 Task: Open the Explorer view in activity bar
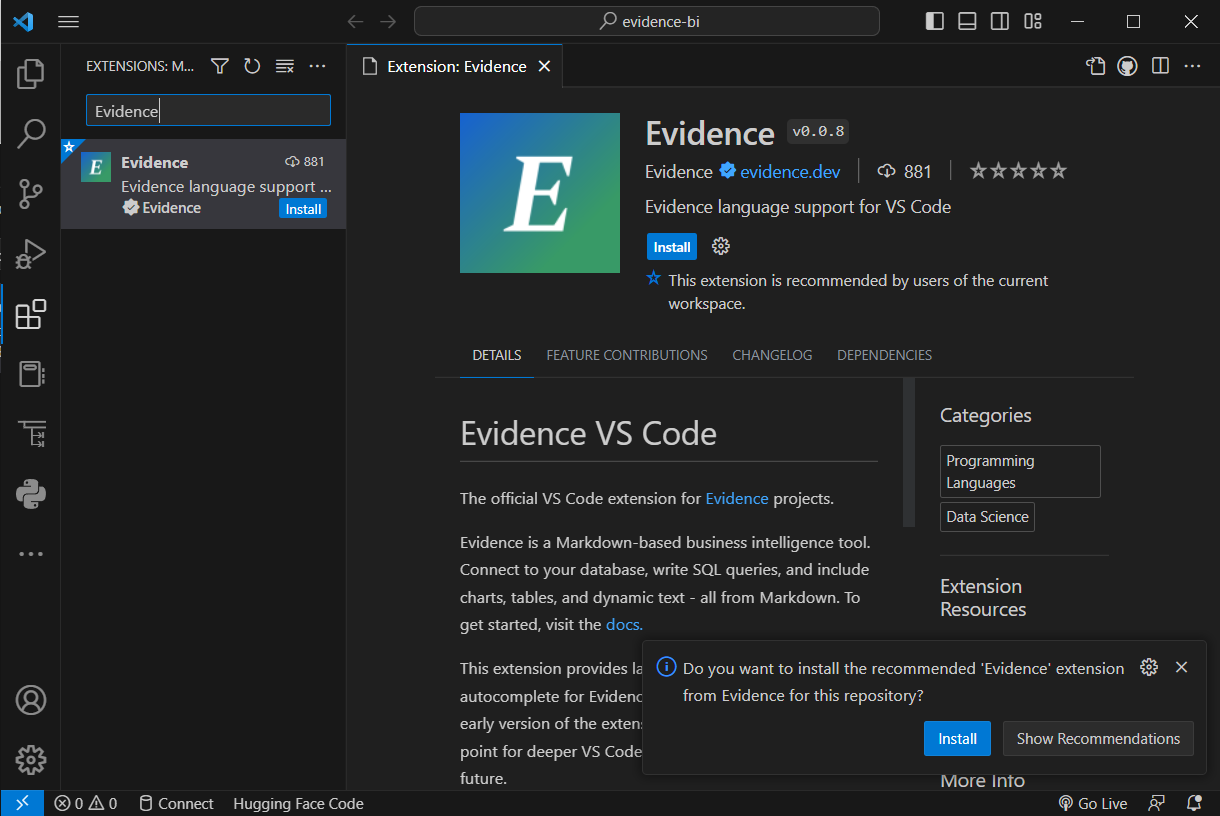pyautogui.click(x=31, y=73)
